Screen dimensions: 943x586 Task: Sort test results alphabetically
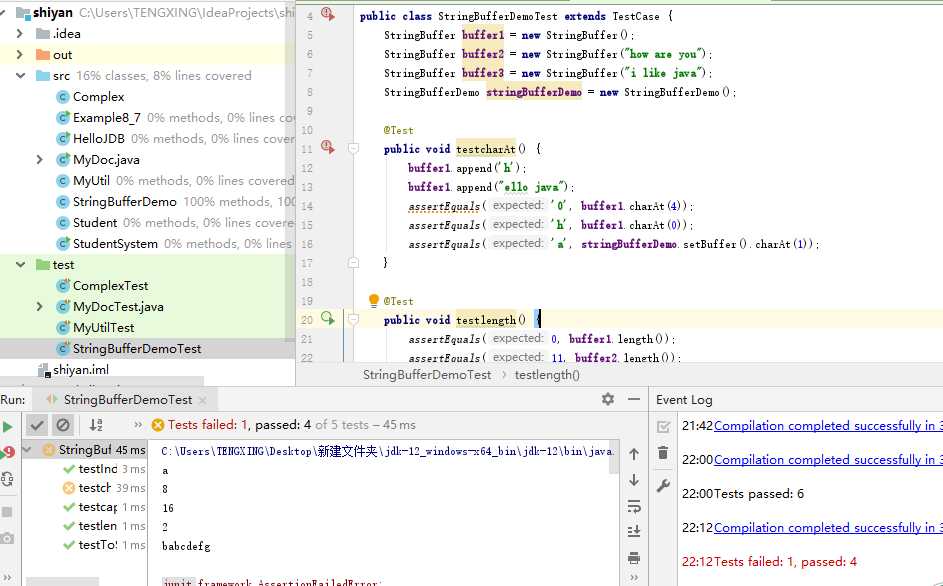(x=96, y=425)
